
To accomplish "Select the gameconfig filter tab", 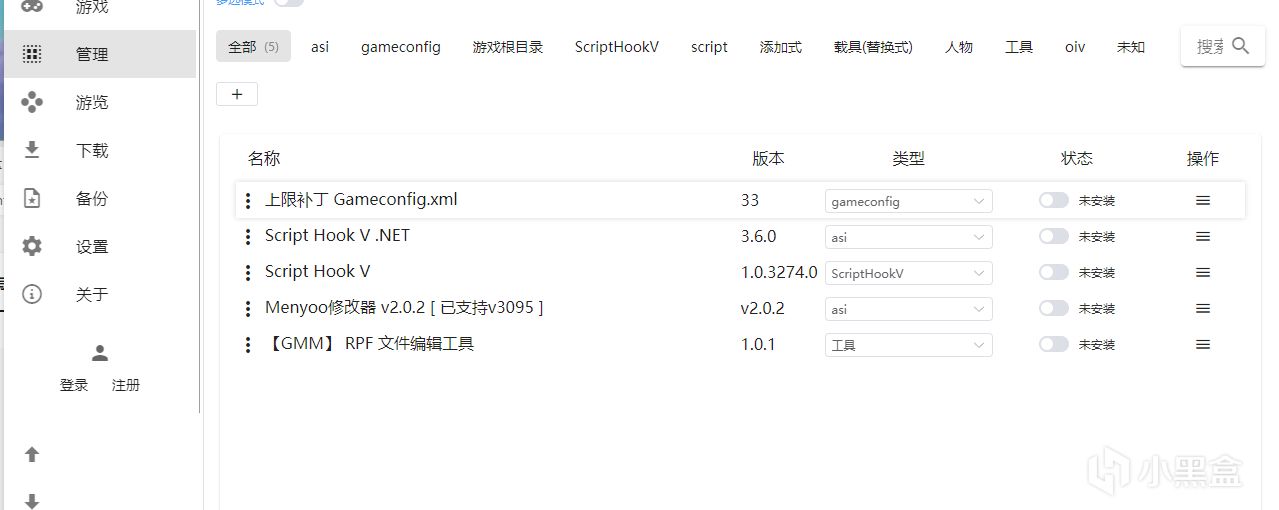I will click(x=401, y=46).
